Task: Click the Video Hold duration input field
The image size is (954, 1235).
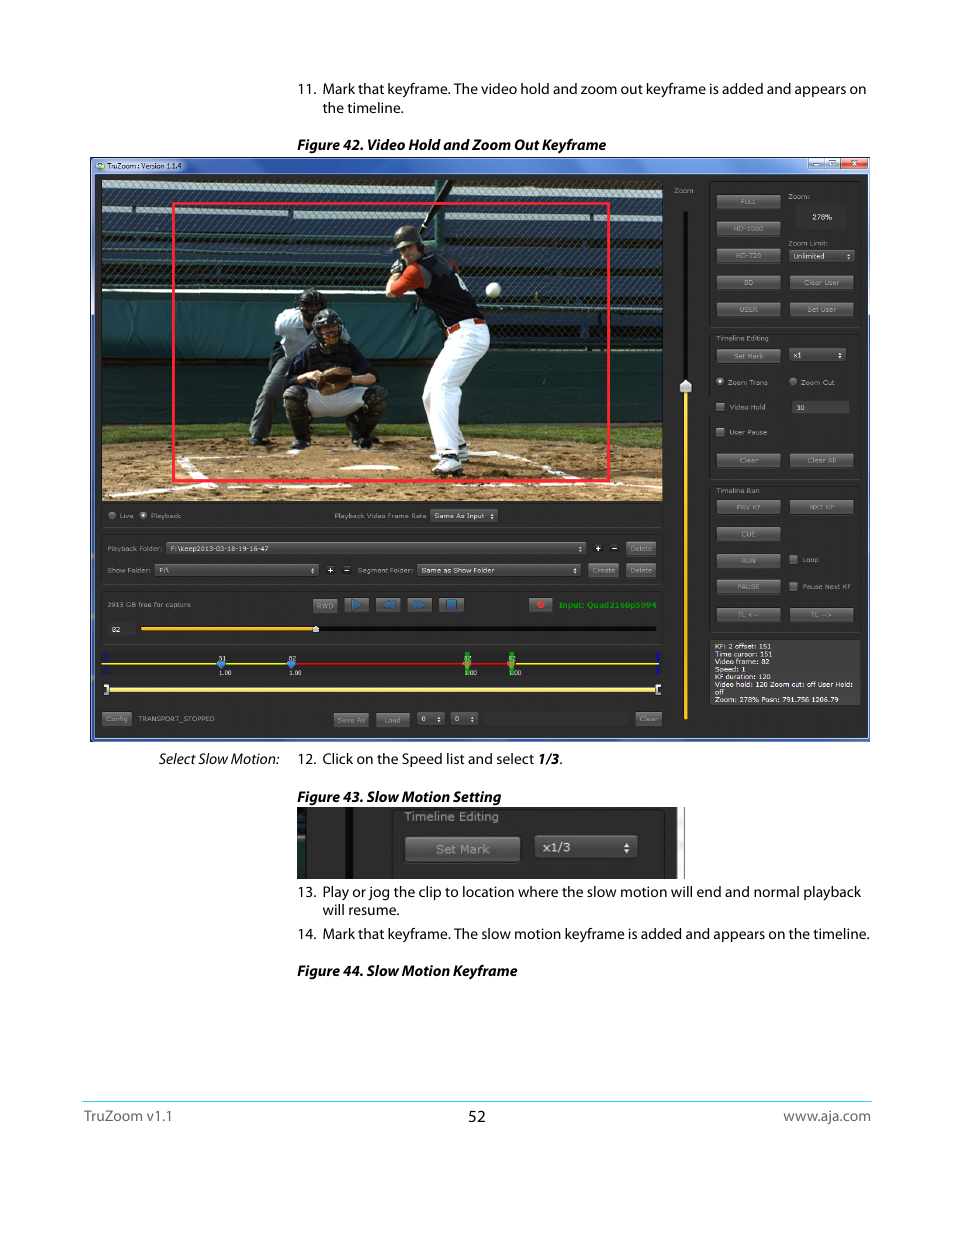Action: 820,408
